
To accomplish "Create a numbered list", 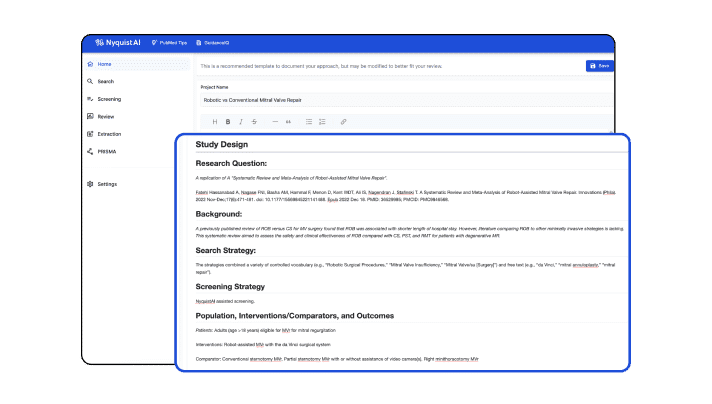I will tap(322, 122).
